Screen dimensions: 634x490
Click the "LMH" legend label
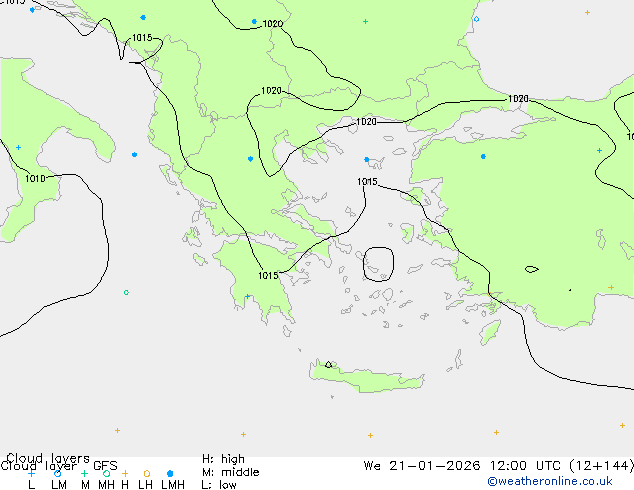173,485
